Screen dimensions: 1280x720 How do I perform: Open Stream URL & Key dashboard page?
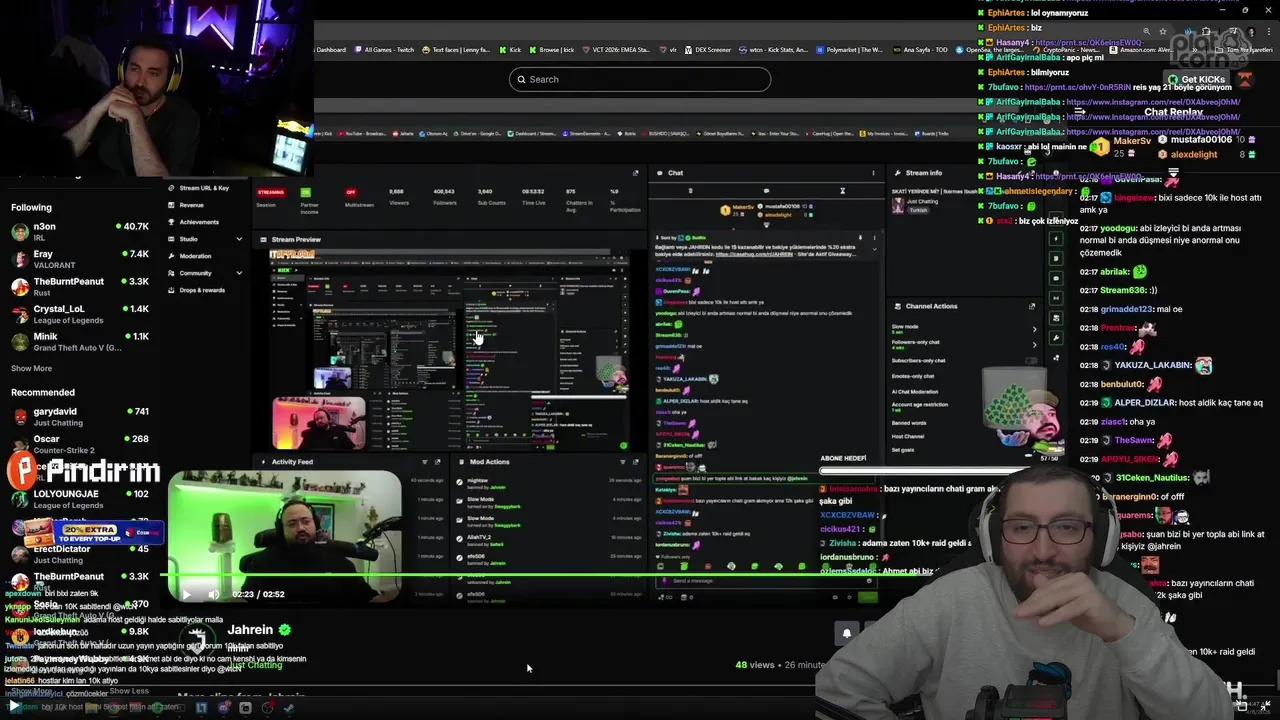point(204,188)
